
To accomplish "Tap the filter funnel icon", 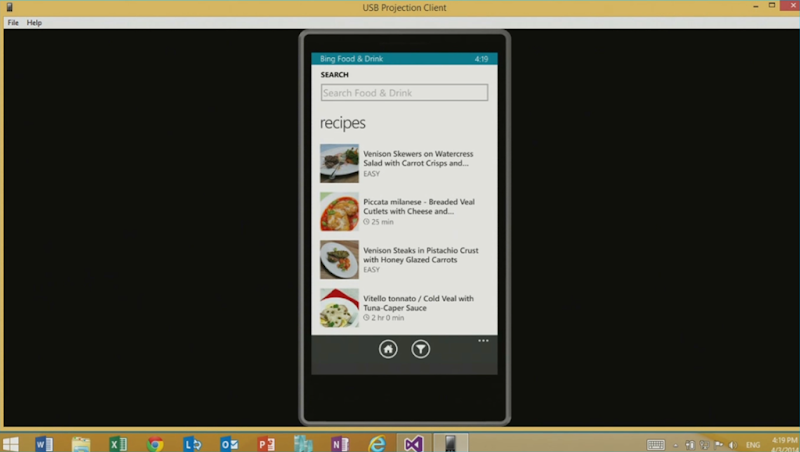I will click(420, 349).
